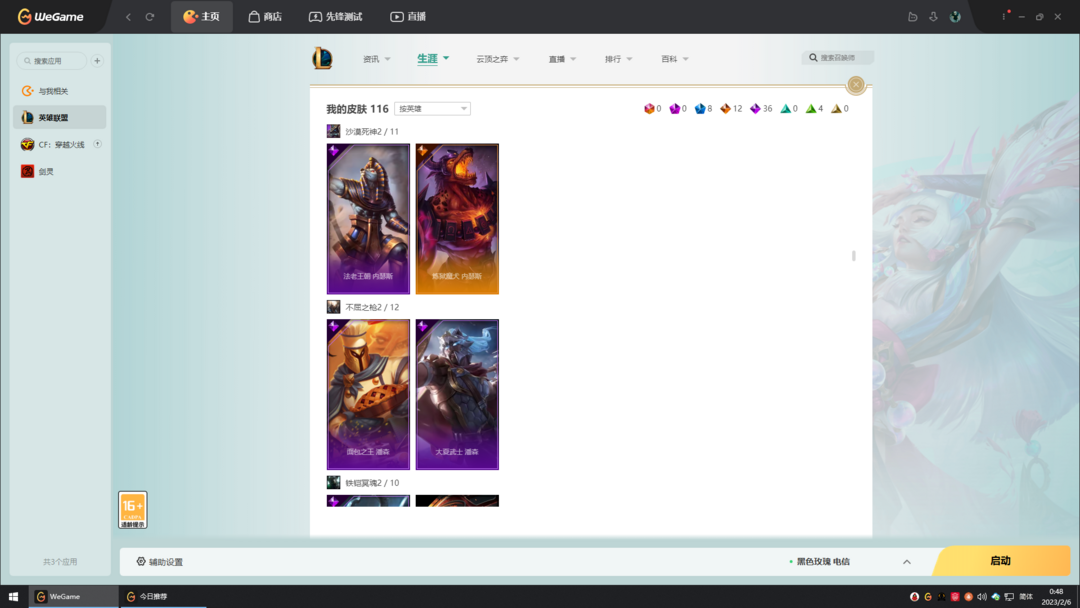Click the red-orange hexagon gem icon
The height and width of the screenshot is (608, 1080).
[x=649, y=109]
